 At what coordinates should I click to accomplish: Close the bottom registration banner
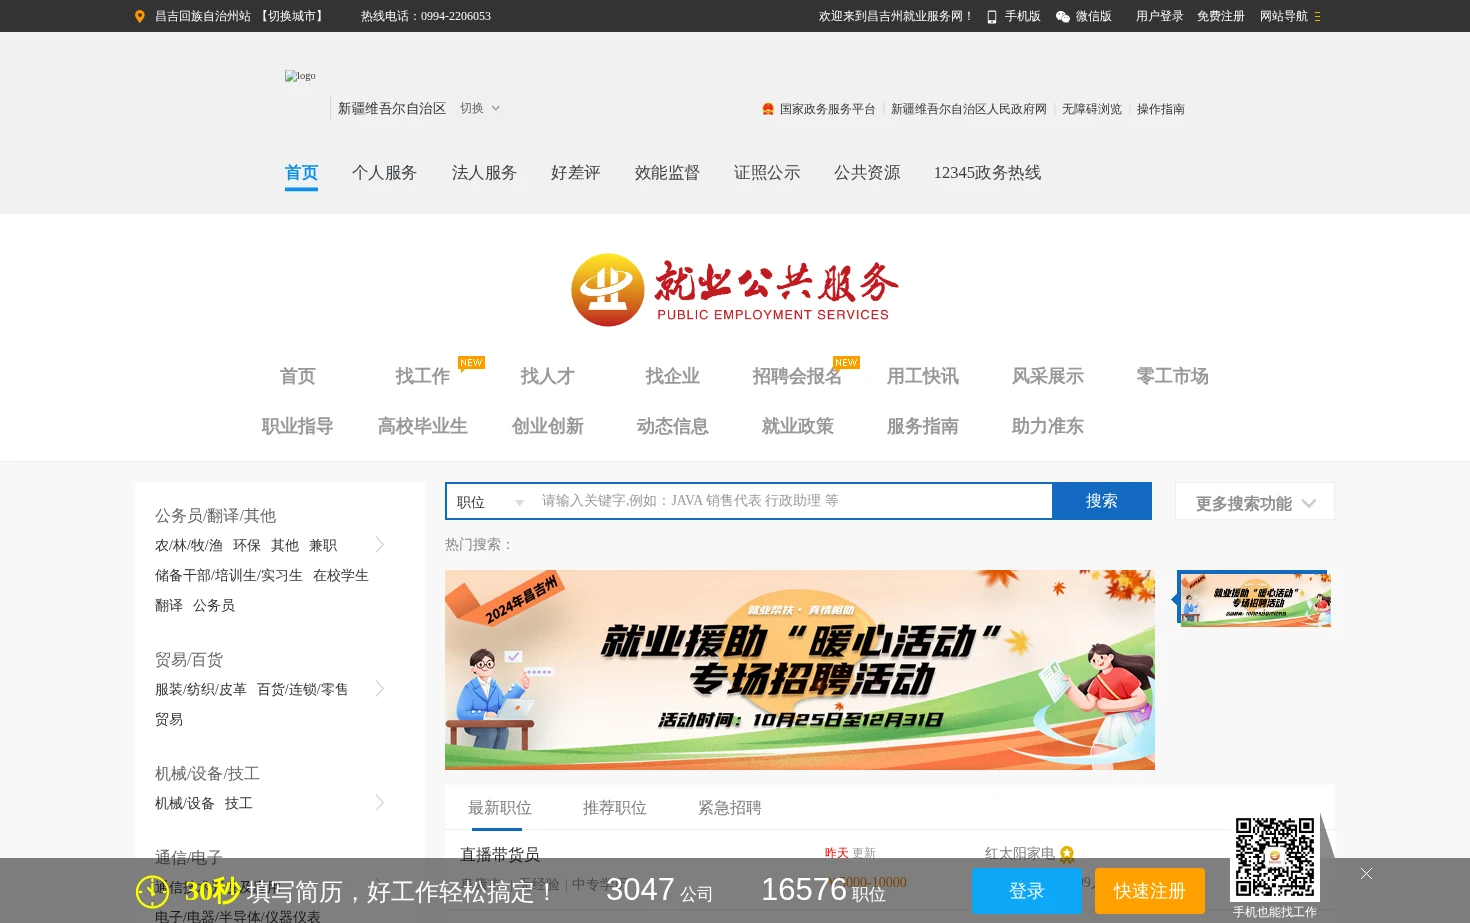1366,873
